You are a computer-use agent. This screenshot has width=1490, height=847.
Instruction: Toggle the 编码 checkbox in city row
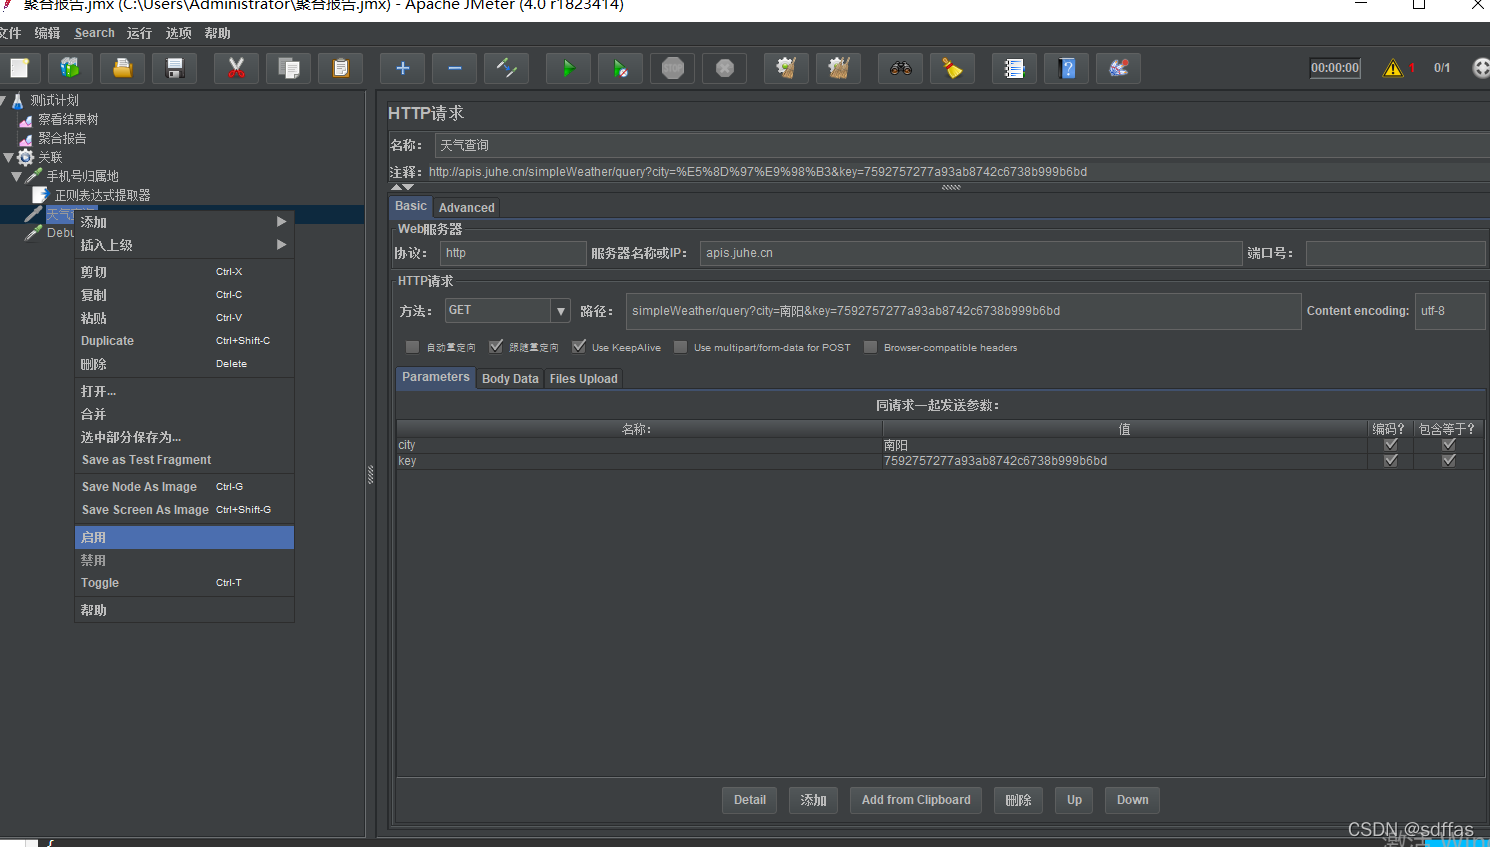click(x=1390, y=445)
